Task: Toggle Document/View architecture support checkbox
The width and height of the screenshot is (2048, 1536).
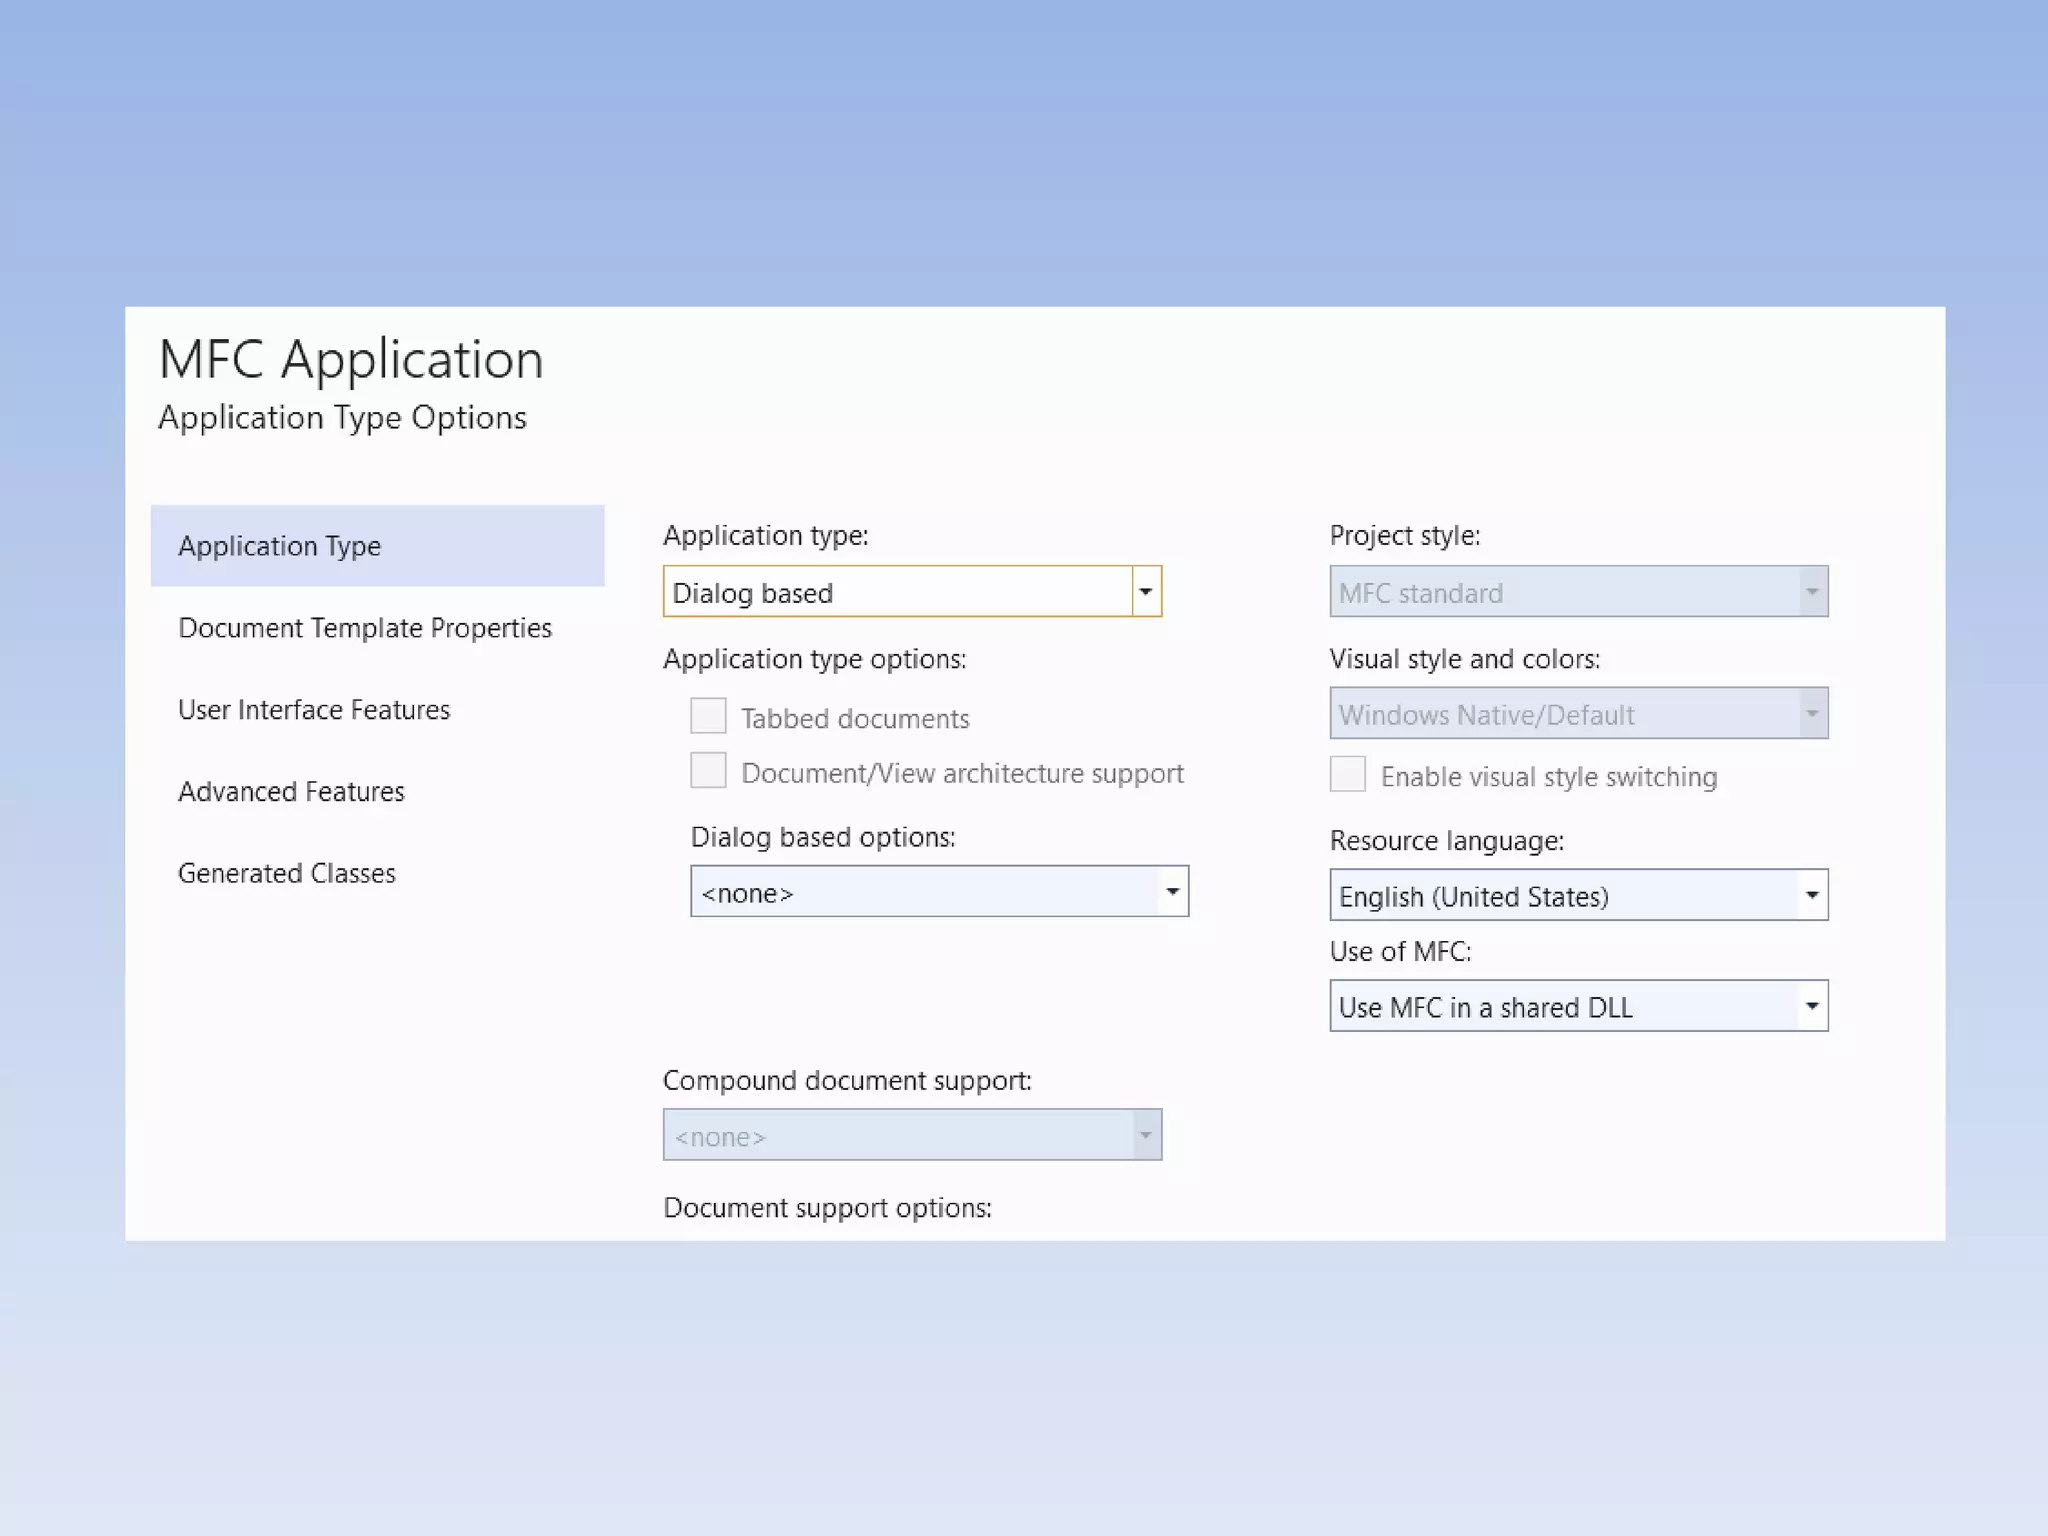Action: [708, 771]
